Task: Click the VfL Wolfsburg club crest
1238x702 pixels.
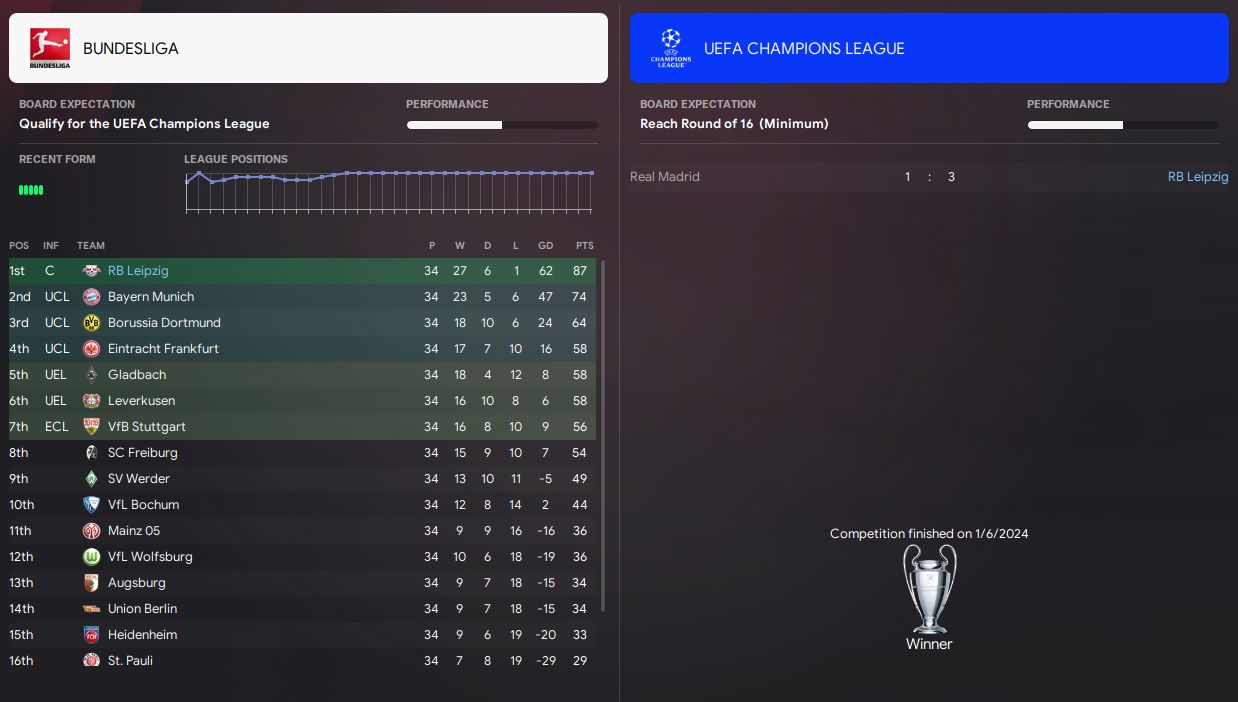Action: point(91,557)
